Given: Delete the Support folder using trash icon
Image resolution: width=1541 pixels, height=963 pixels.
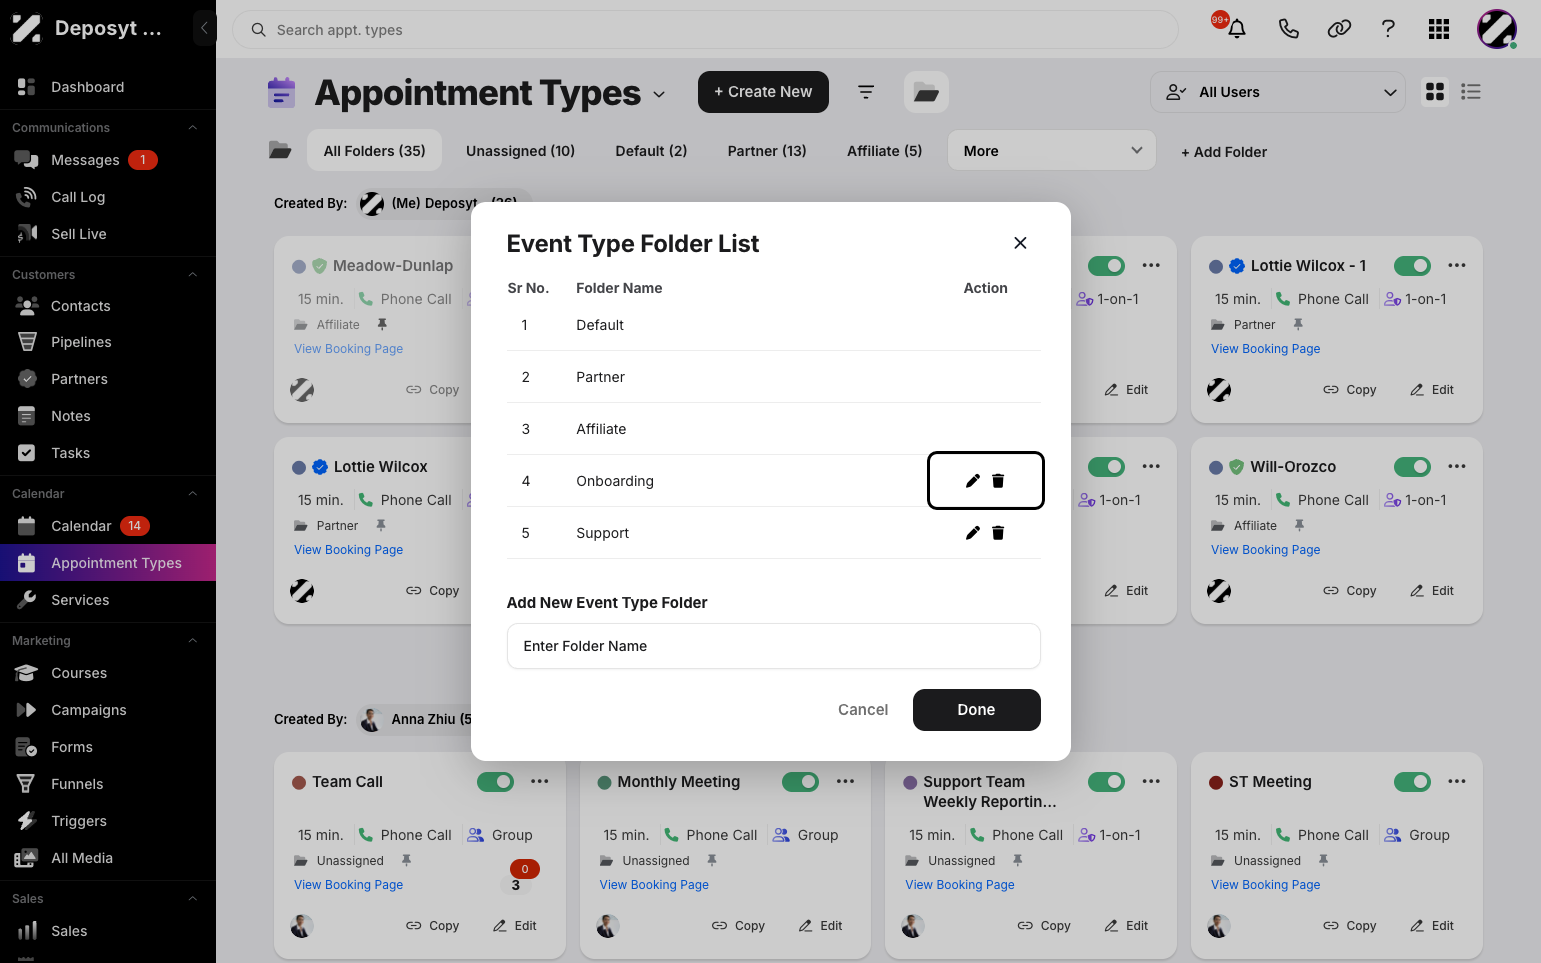Looking at the screenshot, I should pyautogui.click(x=998, y=533).
